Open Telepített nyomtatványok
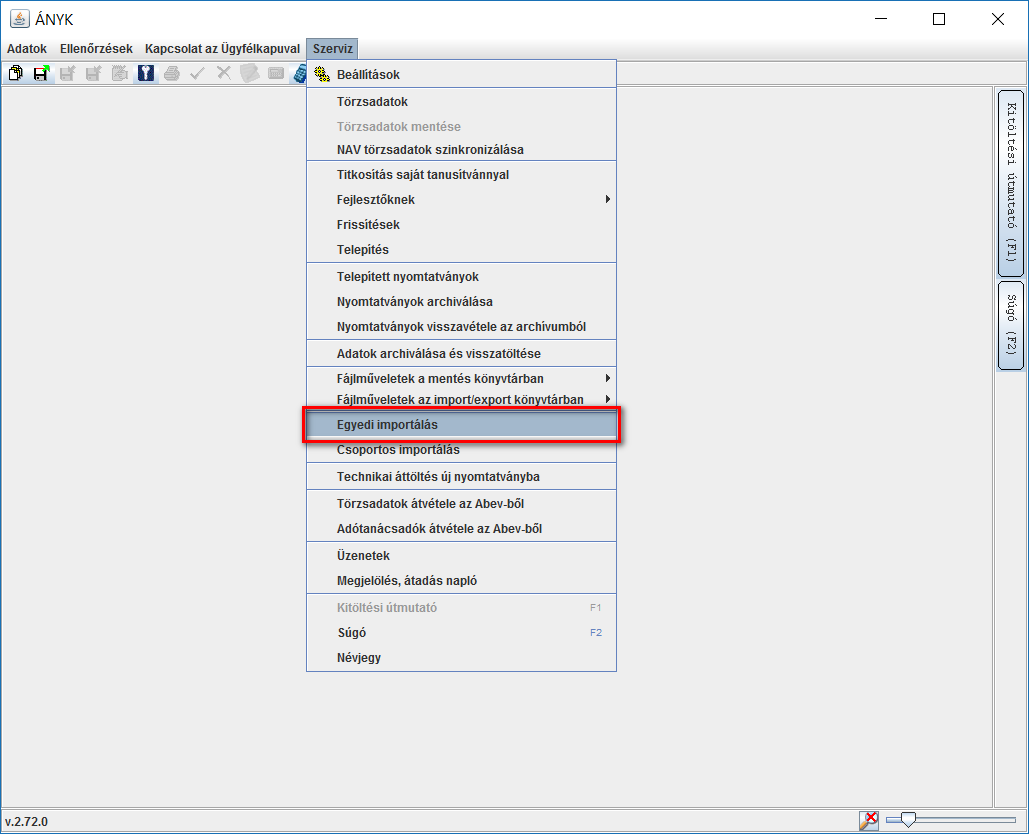The image size is (1029, 834). [461, 277]
